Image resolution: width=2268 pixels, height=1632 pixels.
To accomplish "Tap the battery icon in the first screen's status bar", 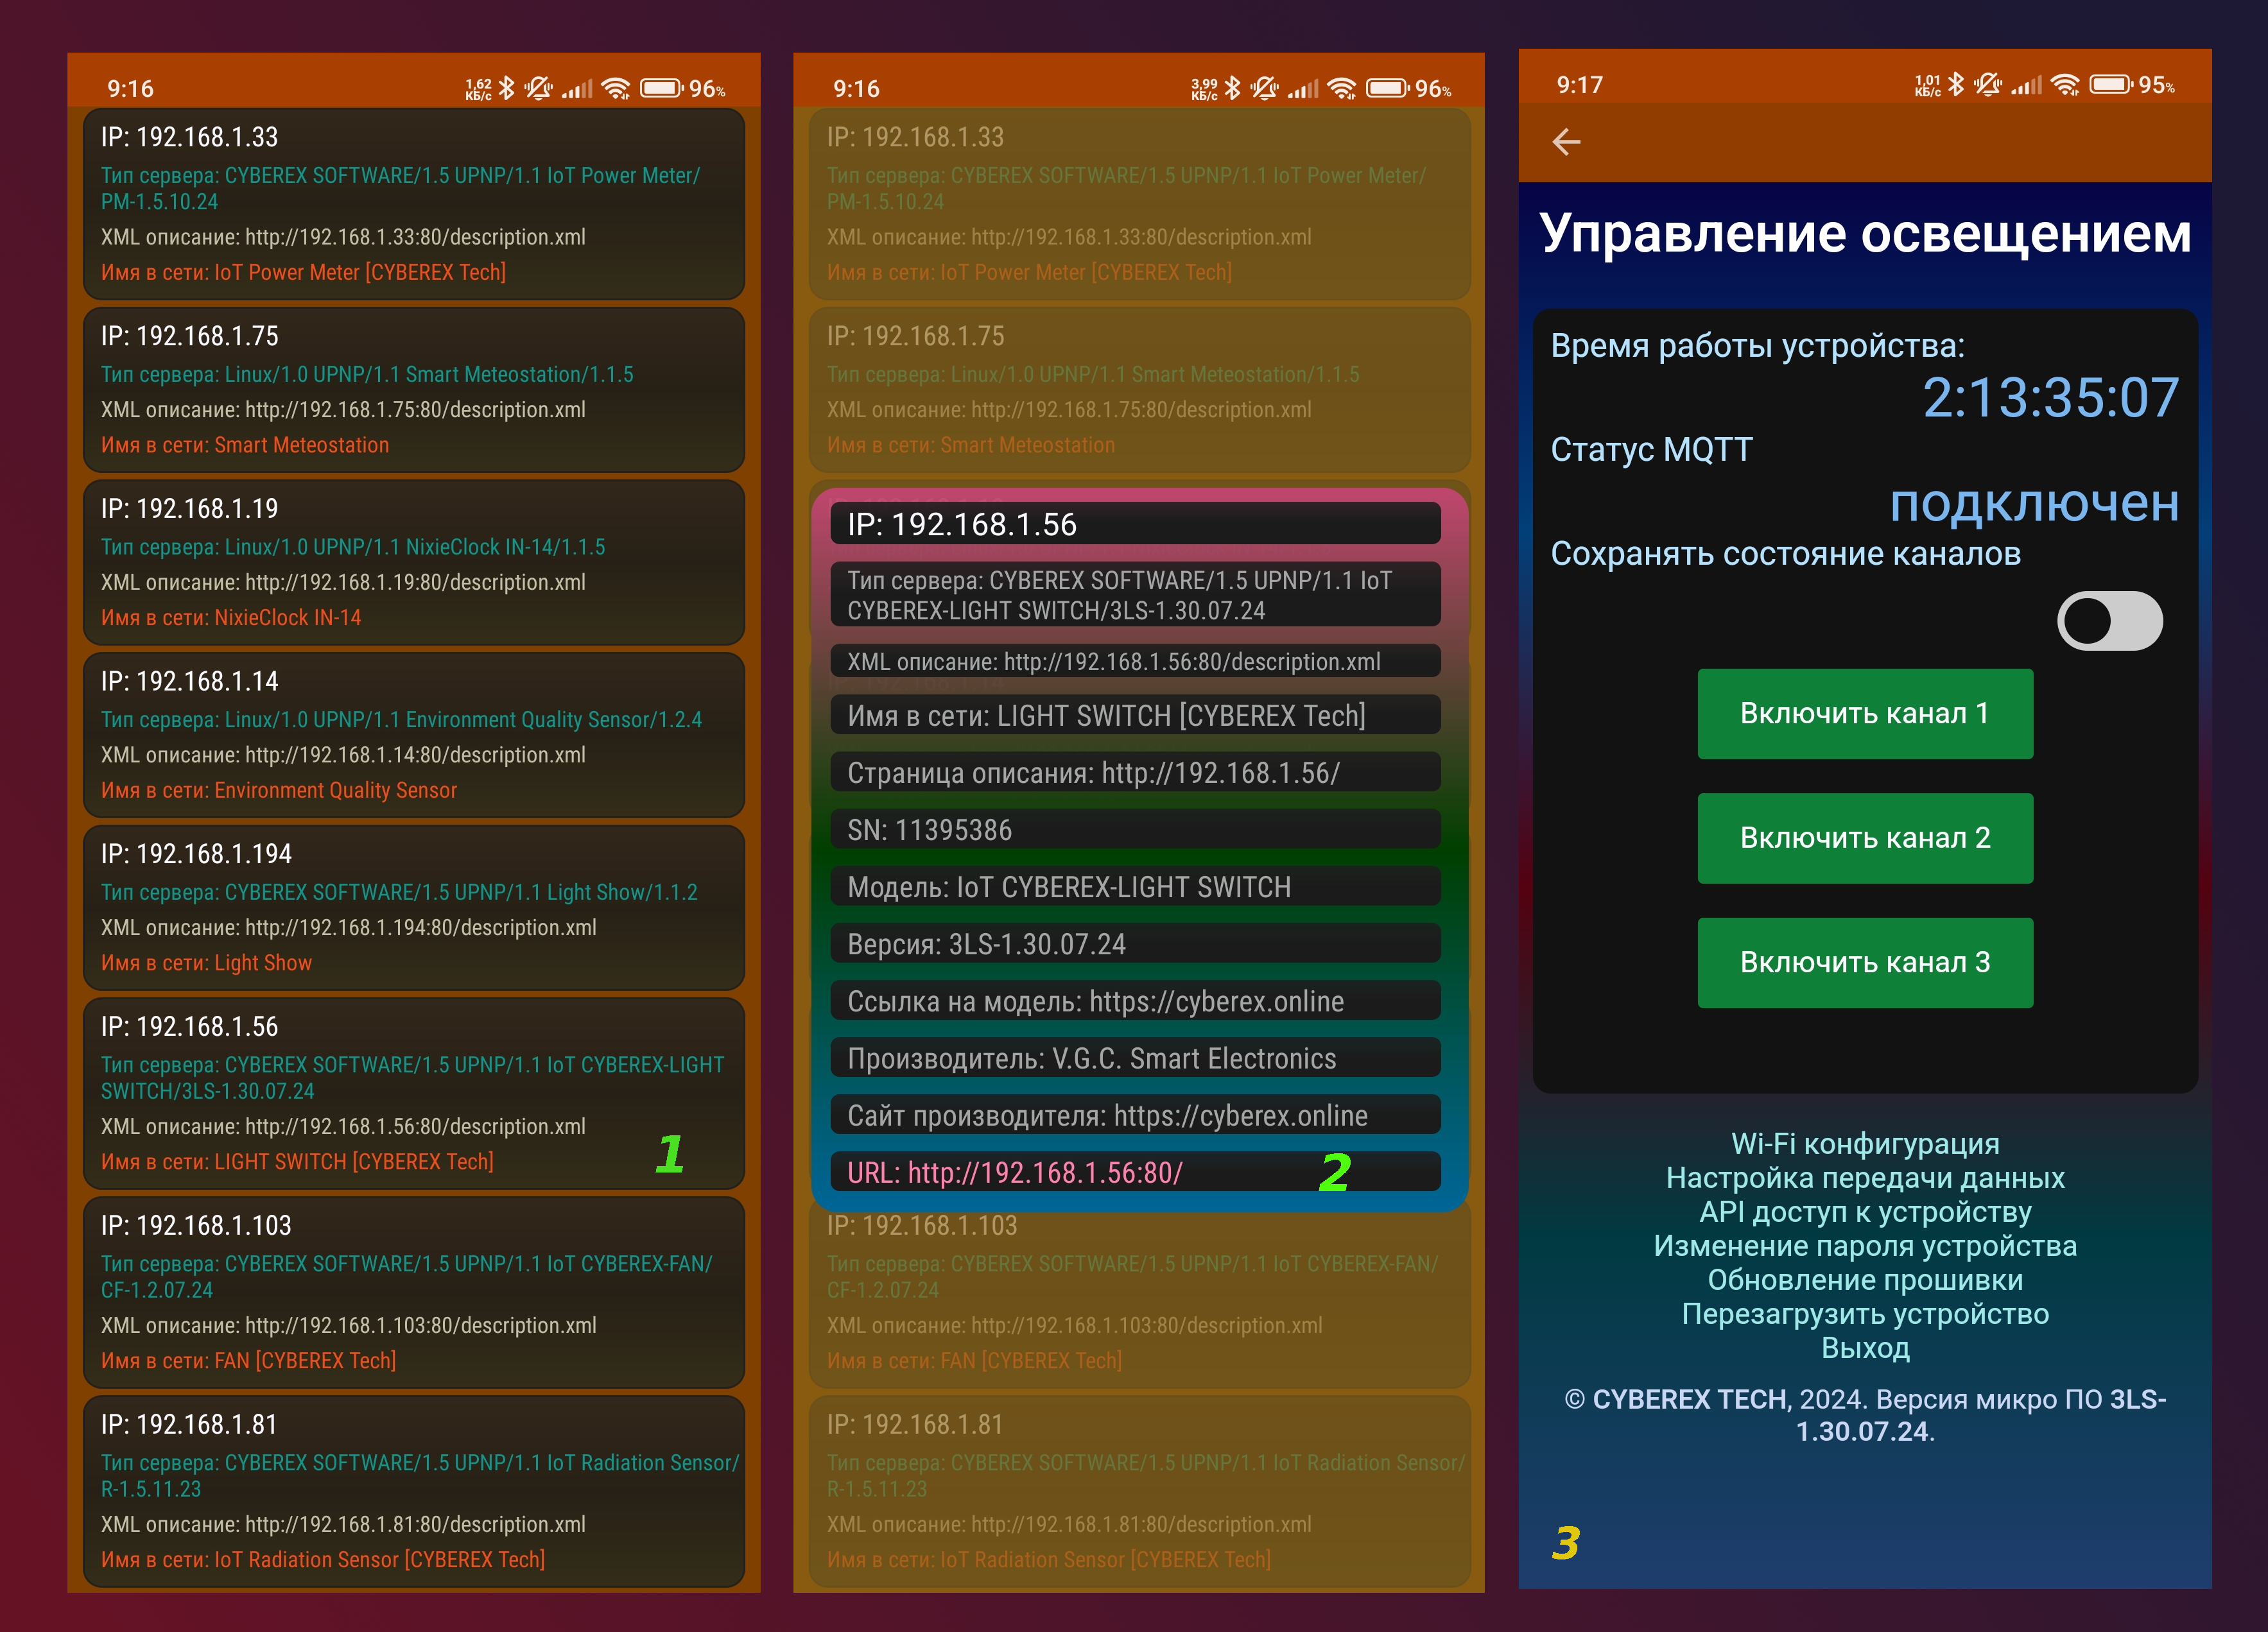I will (x=661, y=88).
